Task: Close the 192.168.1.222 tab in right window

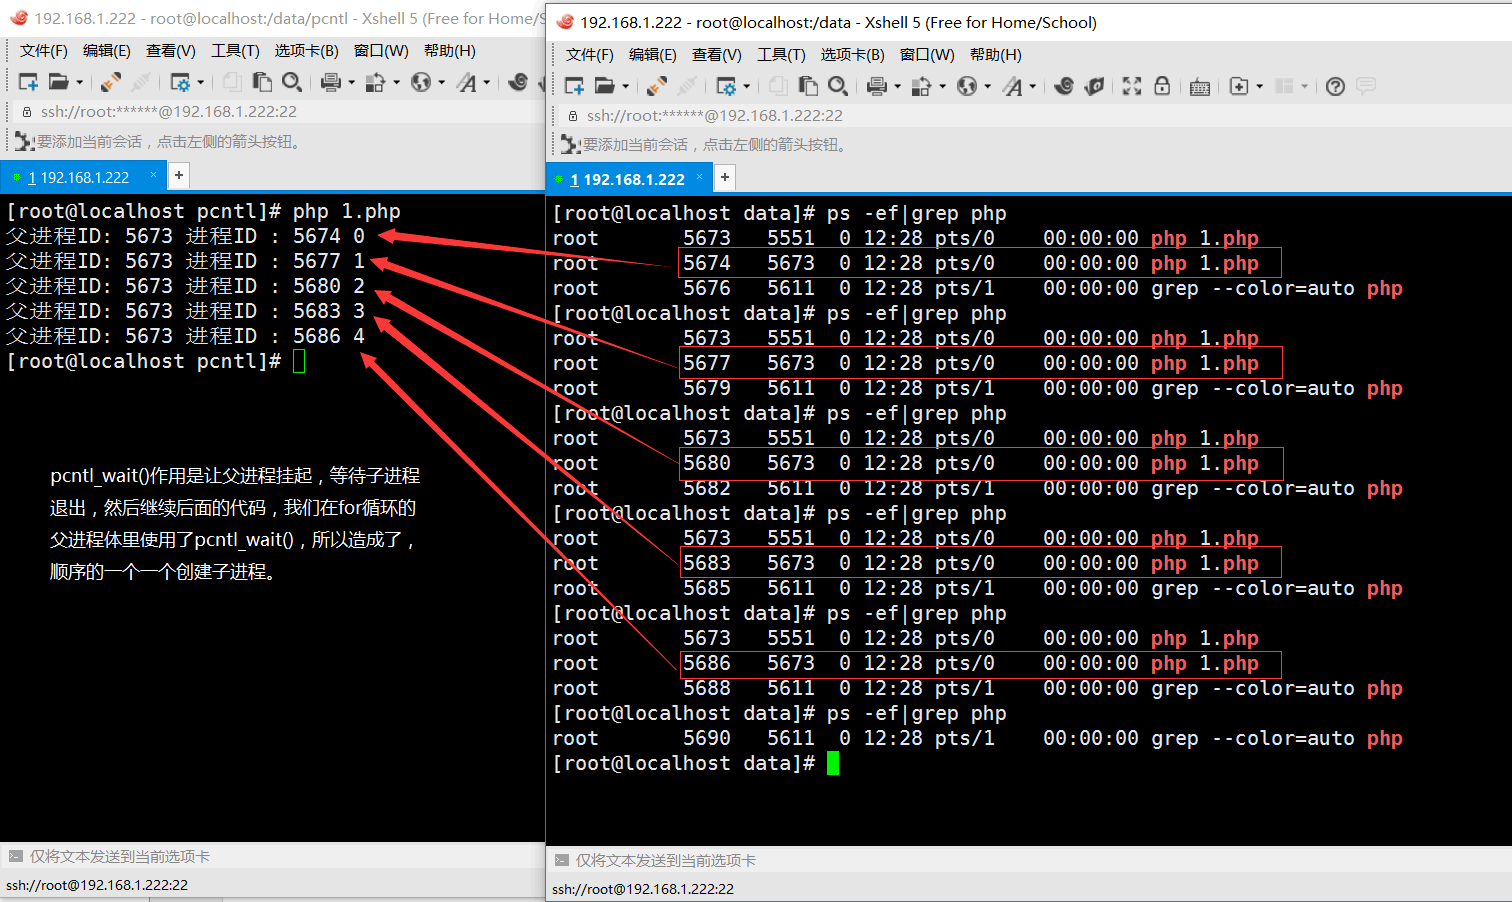Action: coord(700,177)
